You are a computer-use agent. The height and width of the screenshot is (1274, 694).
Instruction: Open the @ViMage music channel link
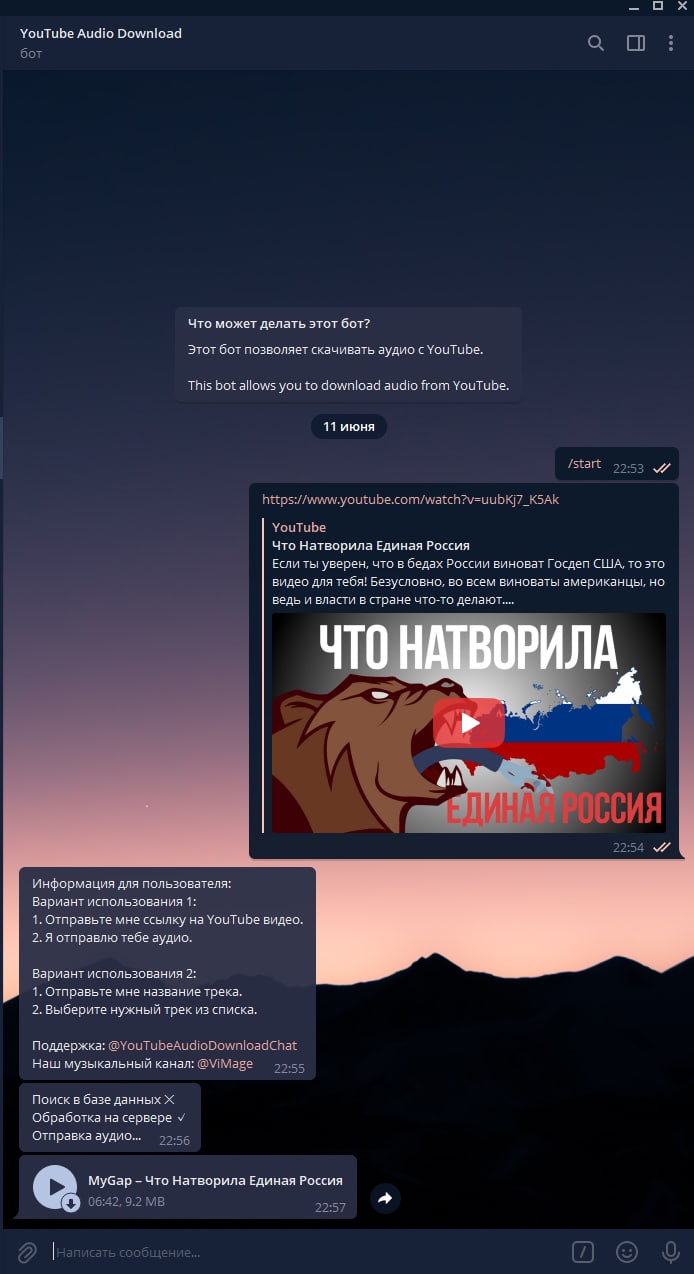click(x=225, y=1064)
